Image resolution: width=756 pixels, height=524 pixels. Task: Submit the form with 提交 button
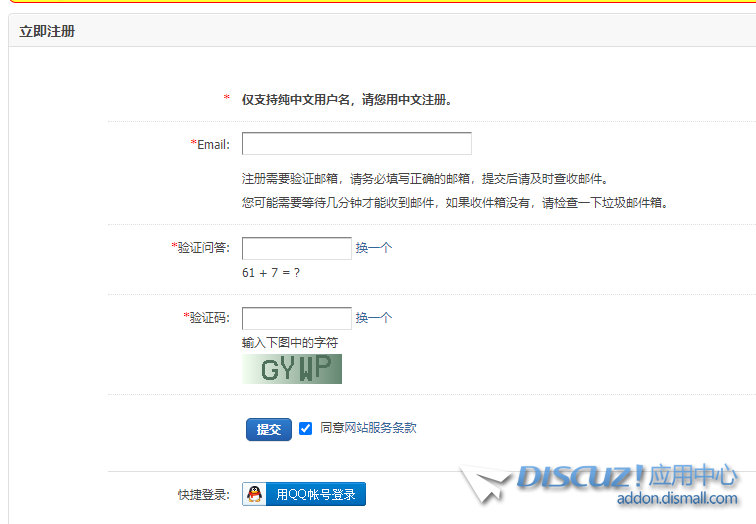pyautogui.click(x=269, y=429)
